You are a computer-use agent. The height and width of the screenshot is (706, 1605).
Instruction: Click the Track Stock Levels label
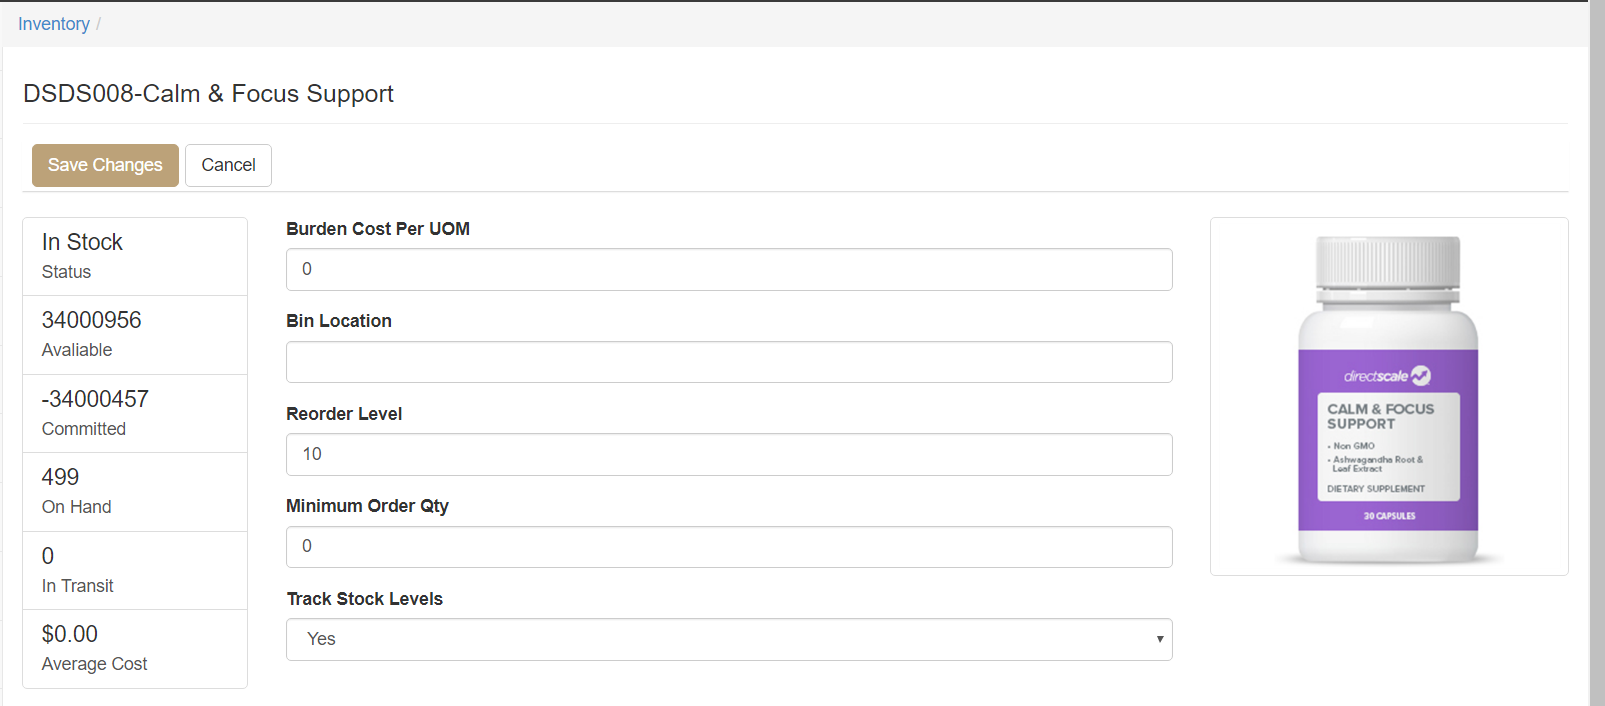pos(364,599)
